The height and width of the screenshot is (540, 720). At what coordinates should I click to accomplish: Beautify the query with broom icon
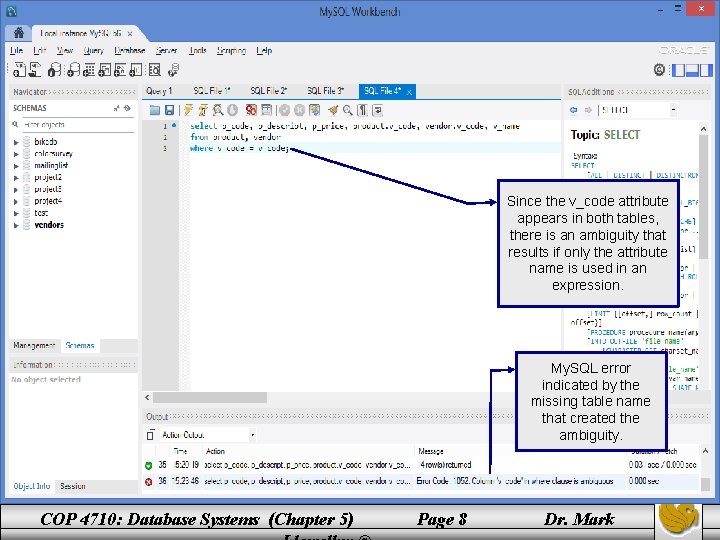(333, 110)
